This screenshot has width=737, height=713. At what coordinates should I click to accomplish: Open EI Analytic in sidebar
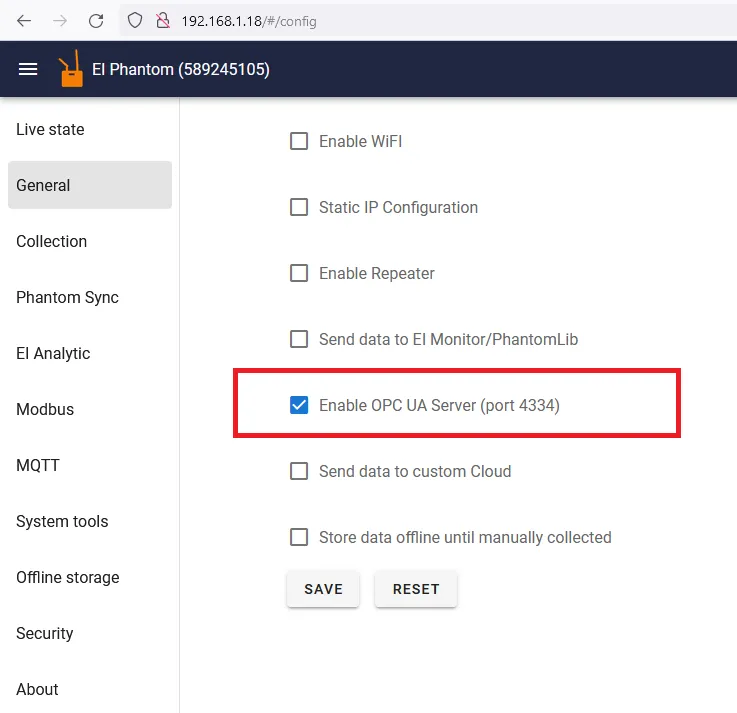[90, 353]
